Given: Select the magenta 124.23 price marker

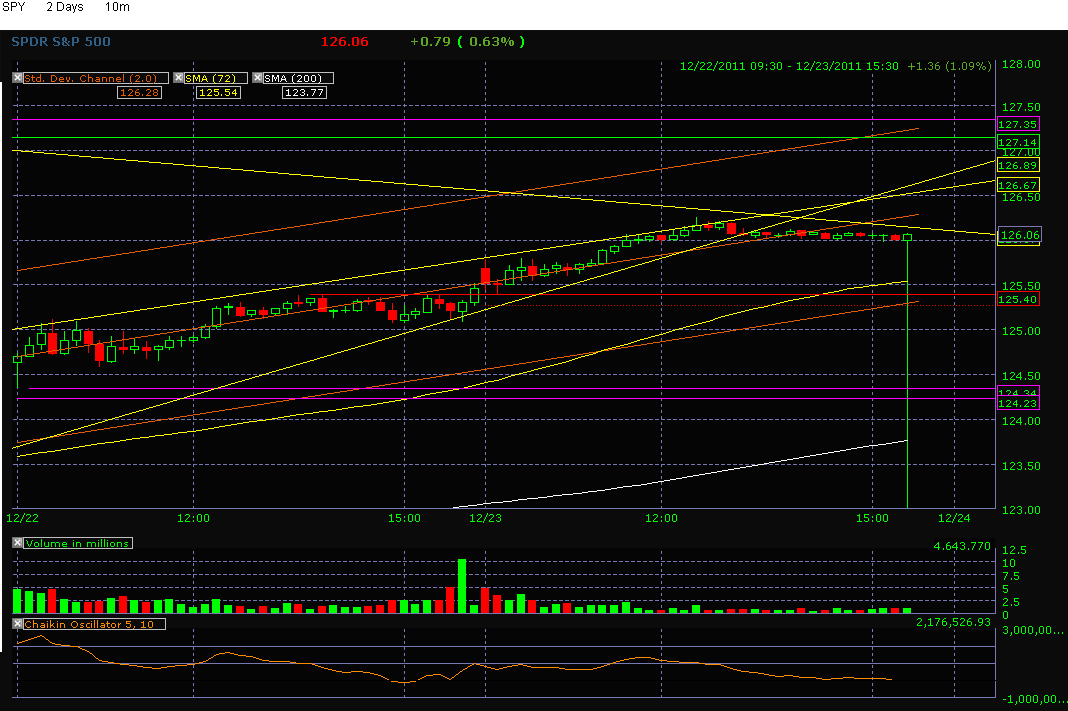Looking at the screenshot, I should (x=1018, y=404).
